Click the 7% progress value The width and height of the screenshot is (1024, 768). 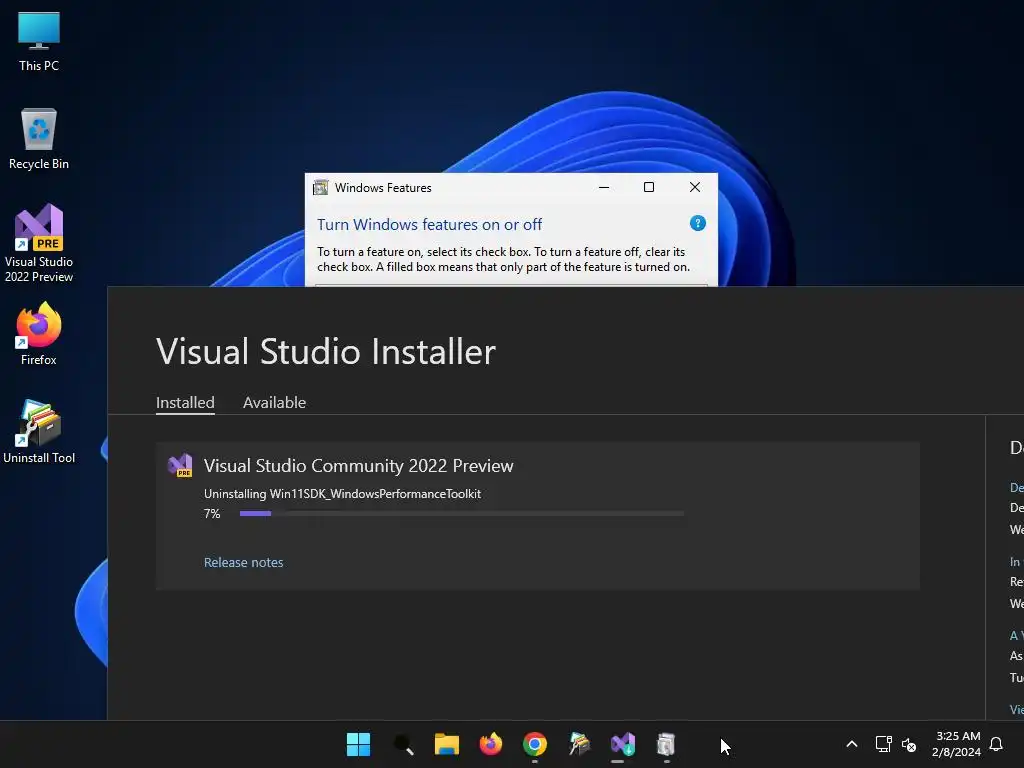212,514
